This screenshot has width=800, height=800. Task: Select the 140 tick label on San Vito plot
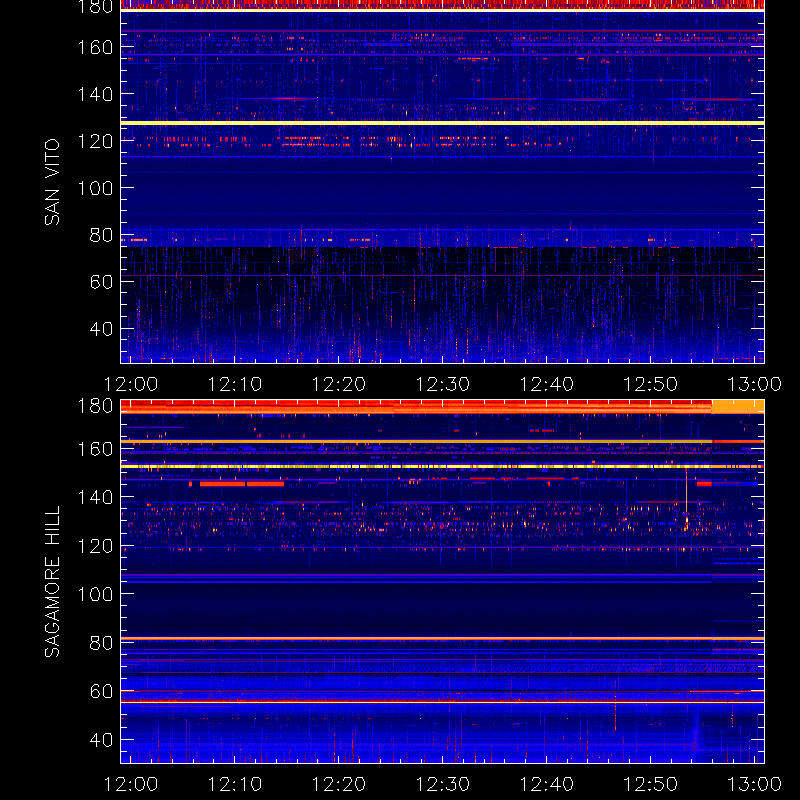point(95,94)
